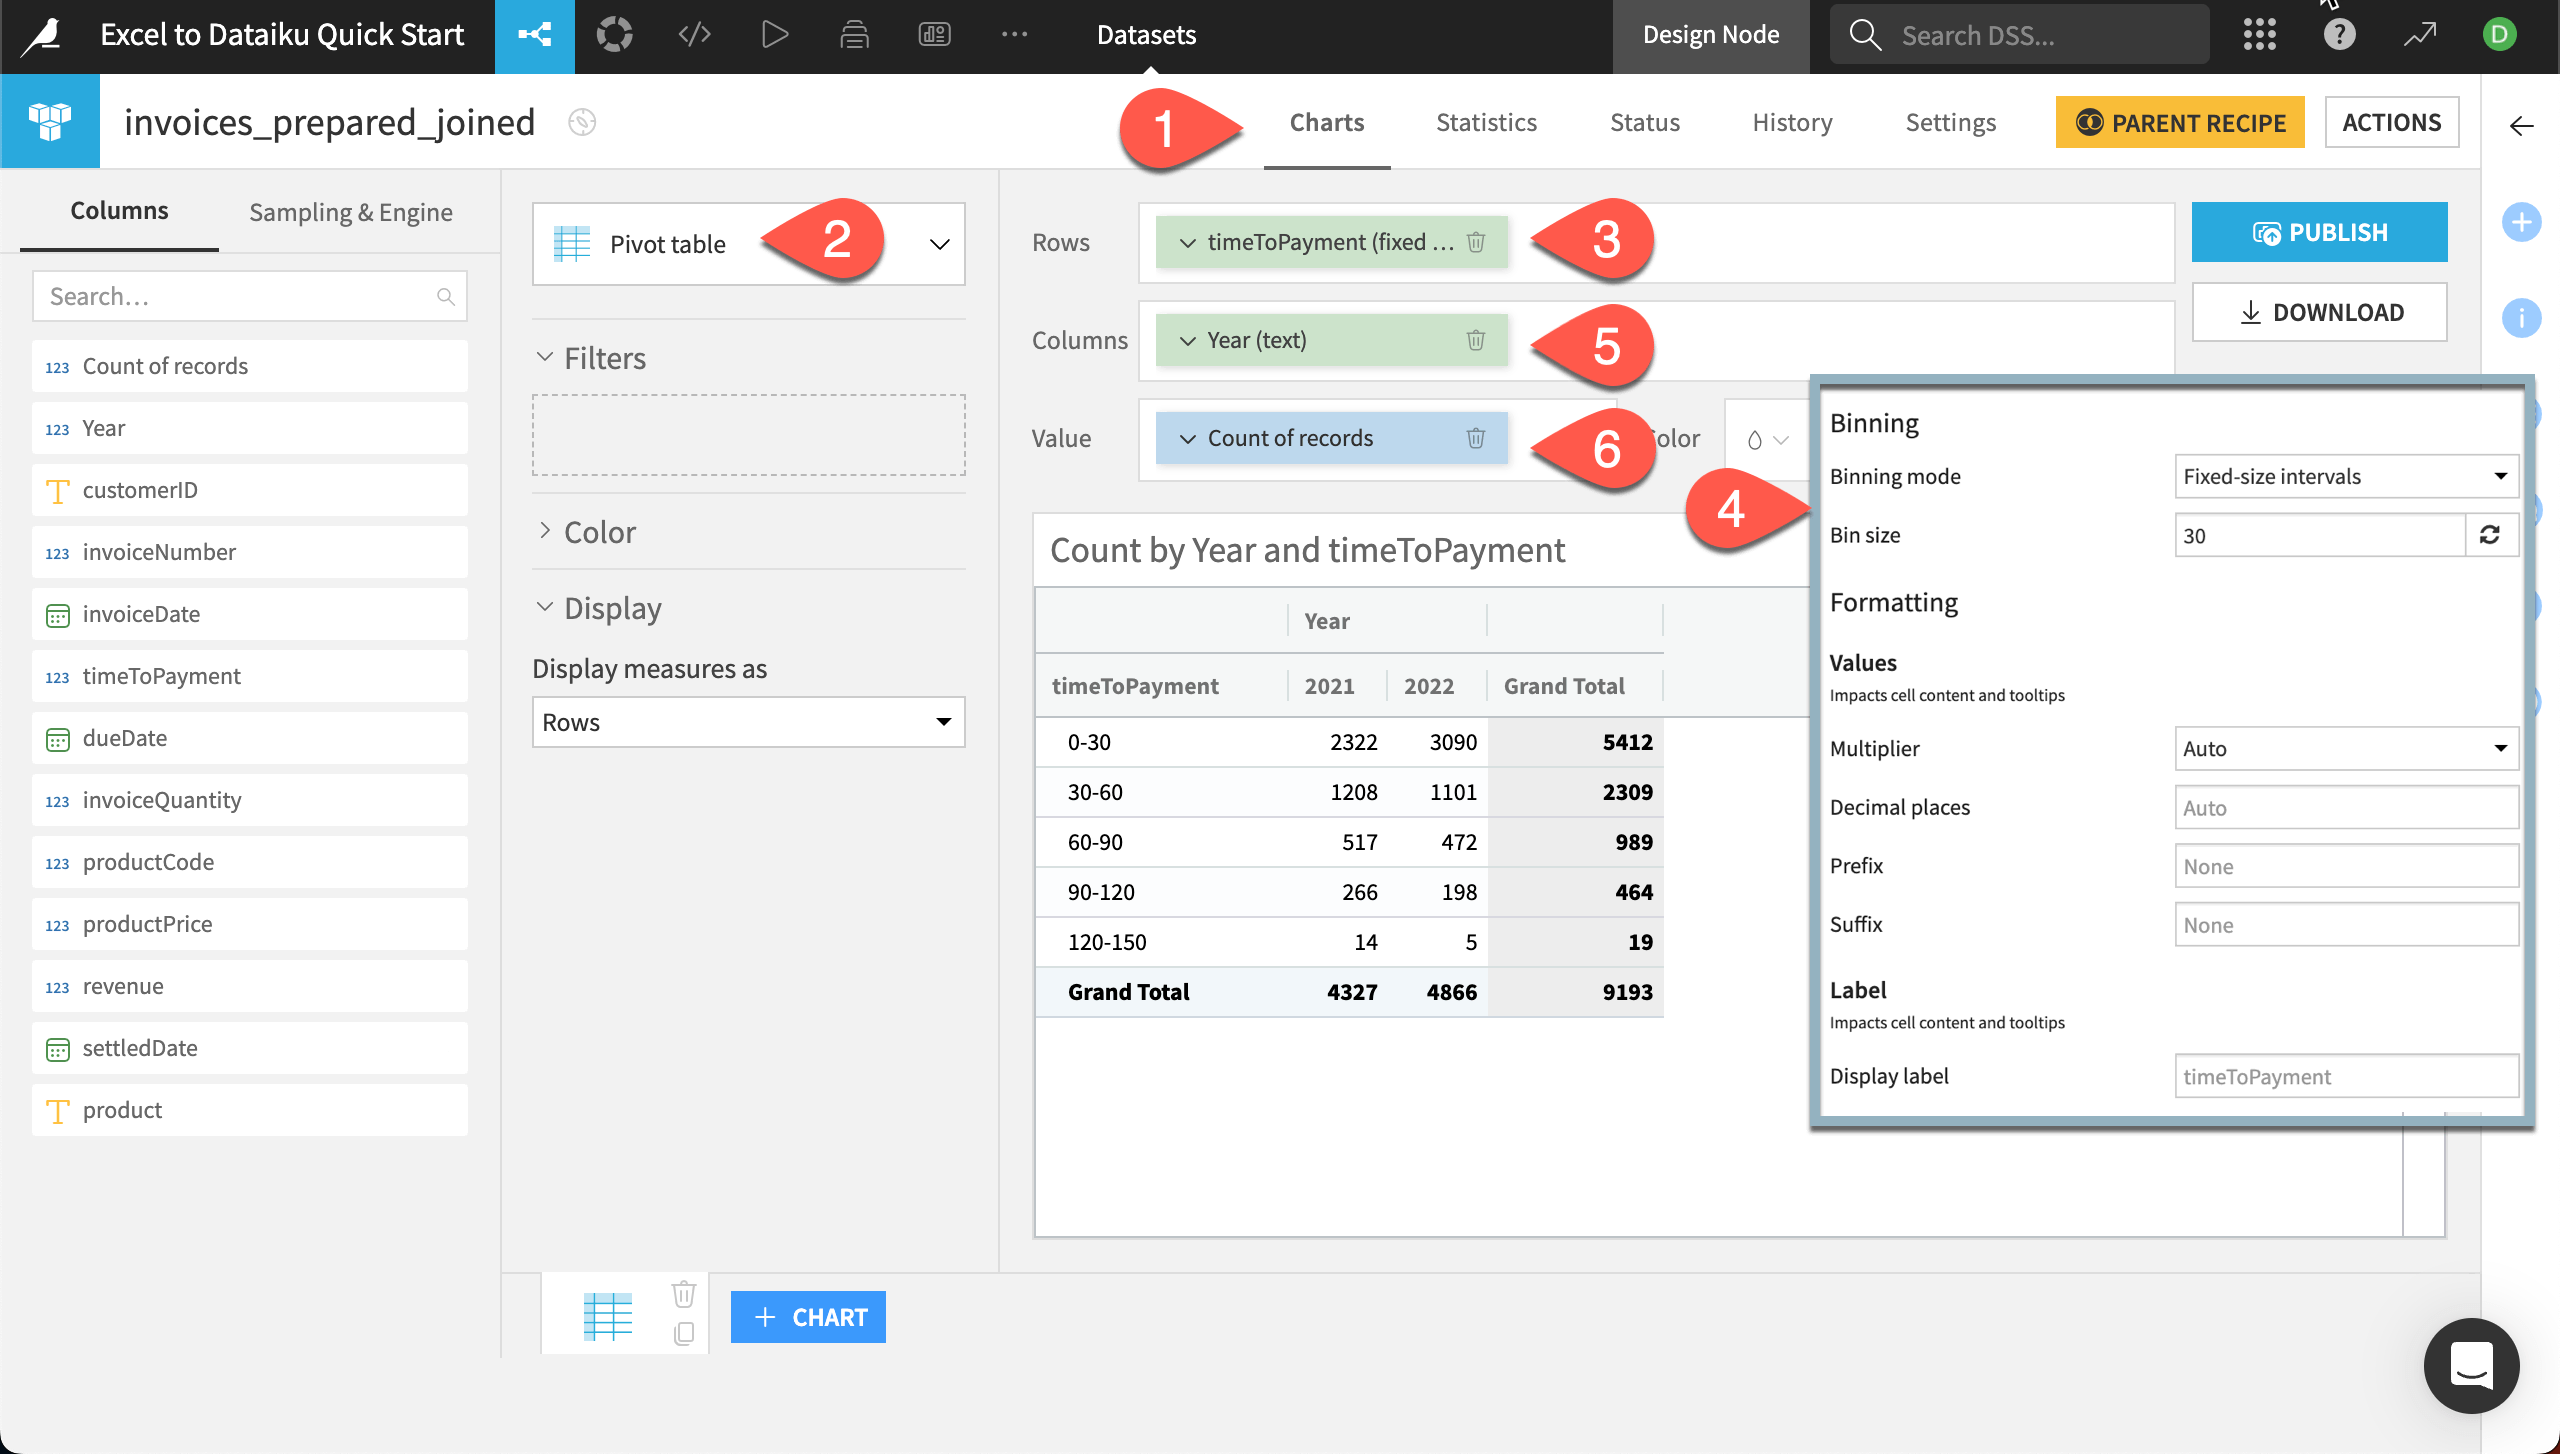Open the activity trend arrow icon

2419,35
